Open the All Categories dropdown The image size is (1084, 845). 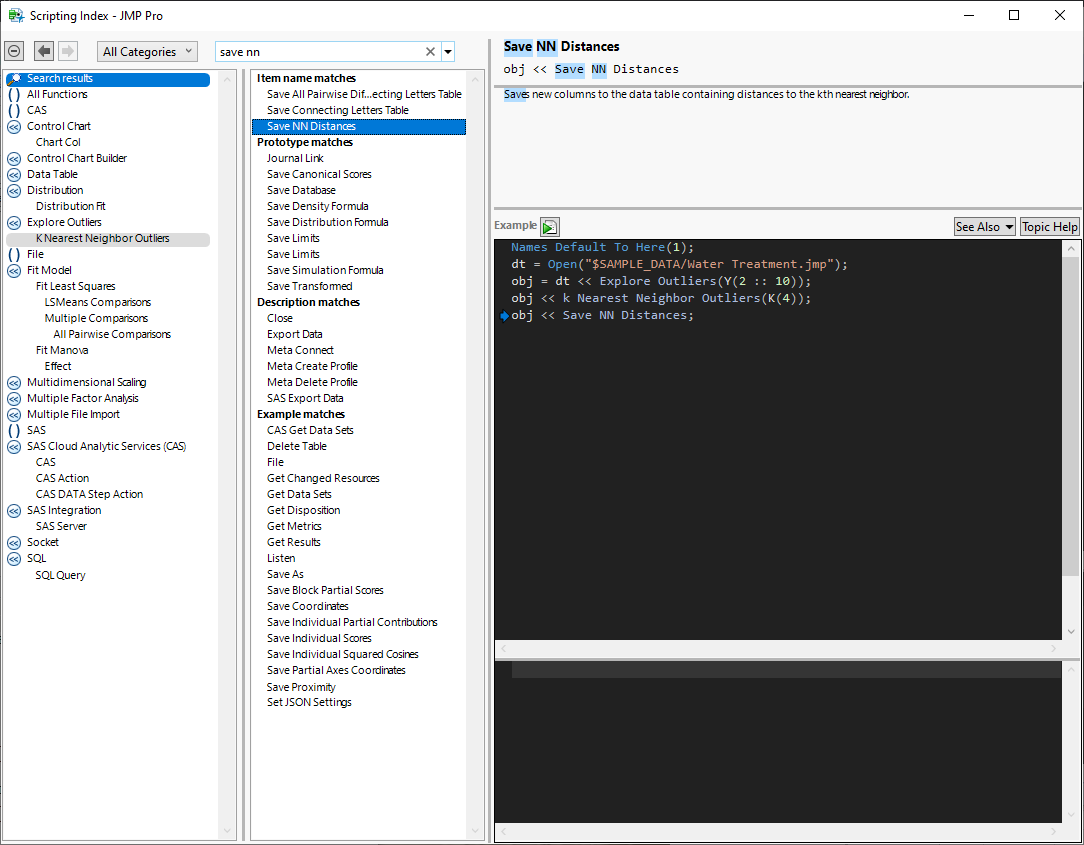coord(146,50)
